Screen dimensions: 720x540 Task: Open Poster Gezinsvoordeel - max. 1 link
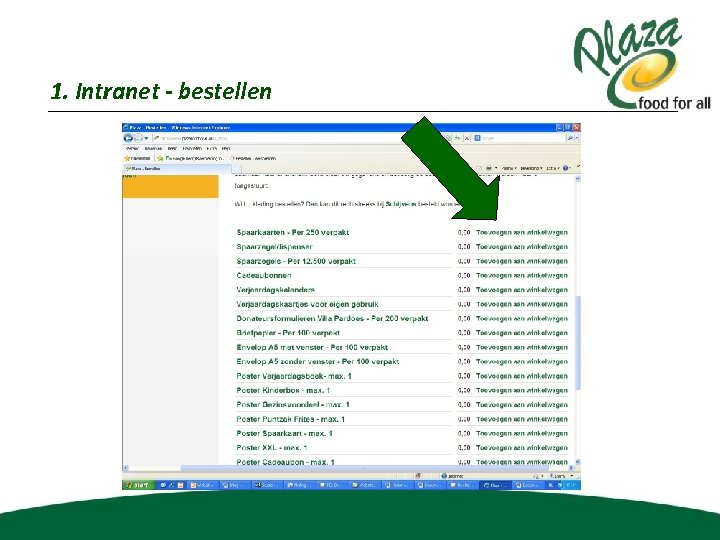coord(293,405)
